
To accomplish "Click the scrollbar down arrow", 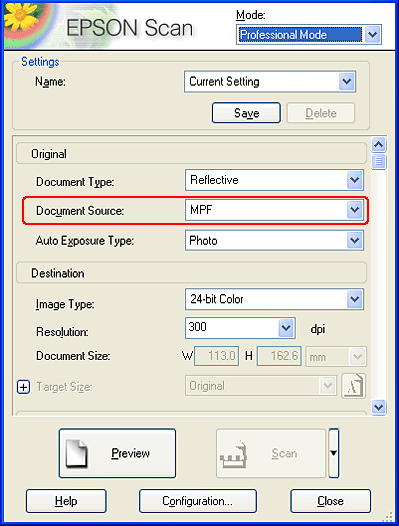I will [x=379, y=407].
